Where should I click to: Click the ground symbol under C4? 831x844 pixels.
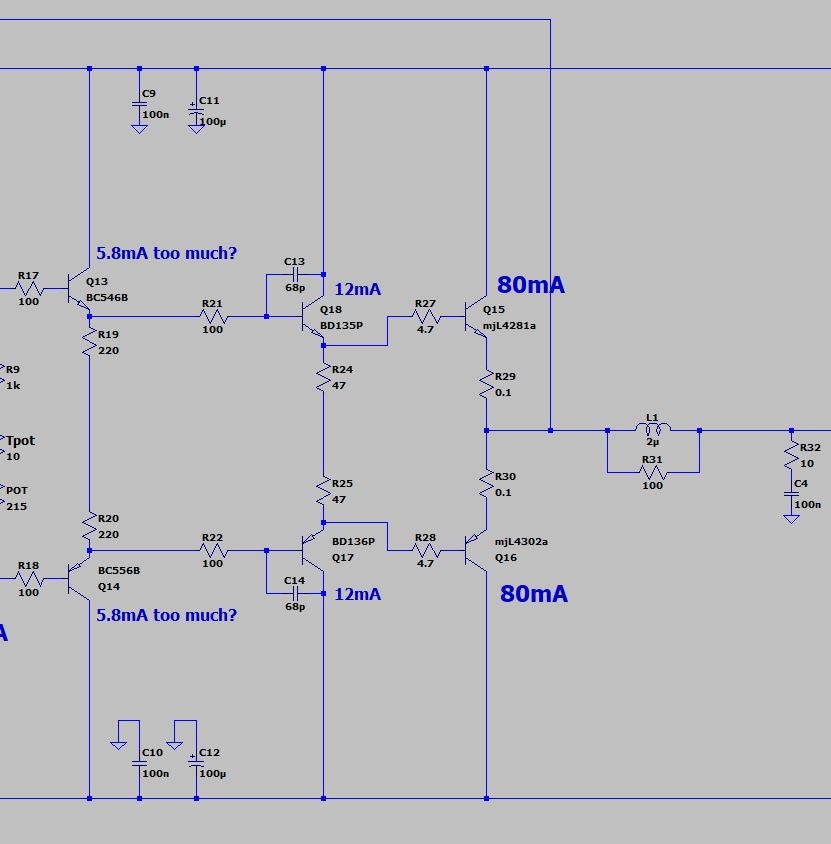[791, 518]
